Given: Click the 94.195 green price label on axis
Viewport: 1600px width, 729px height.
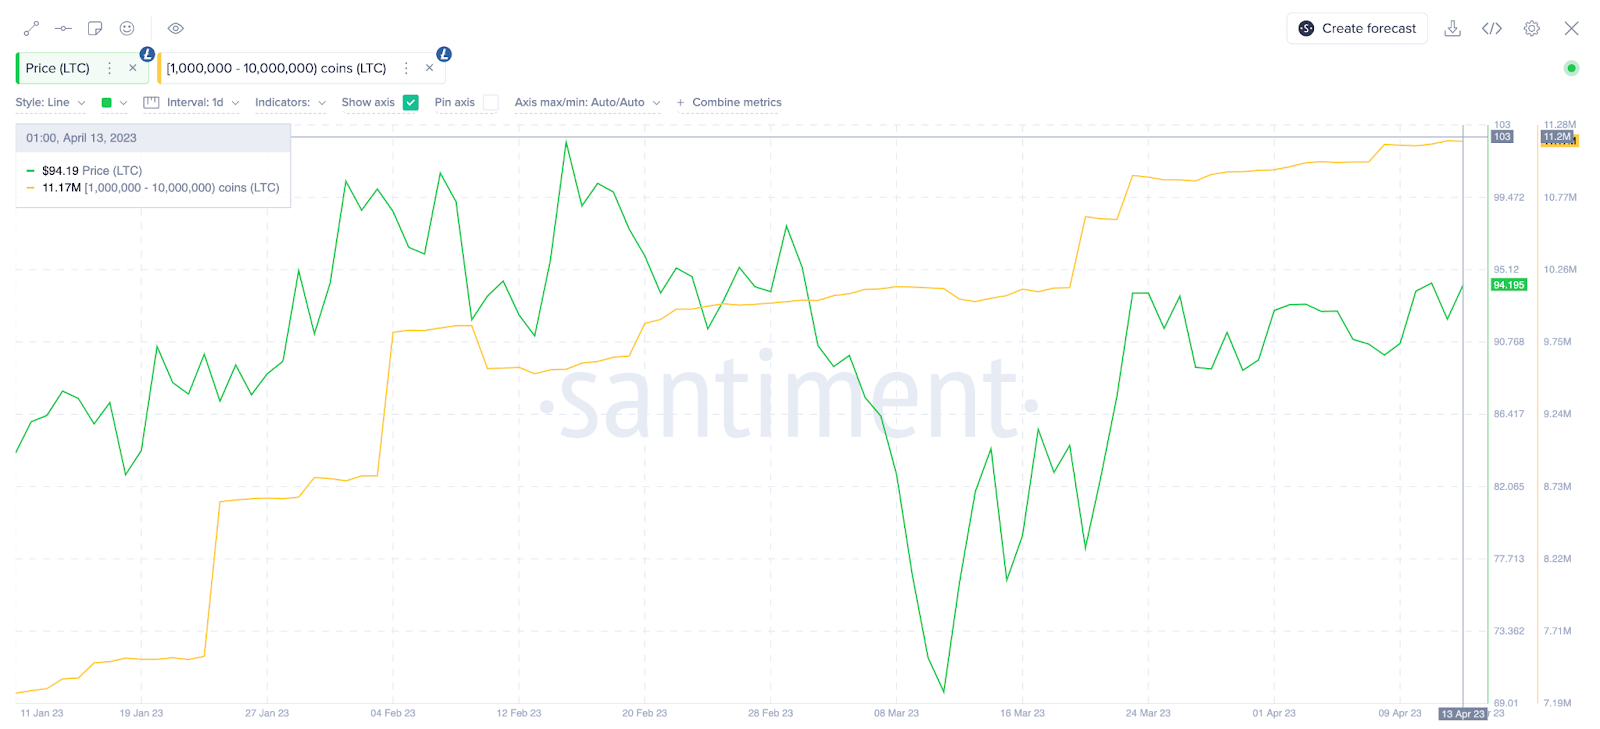Looking at the screenshot, I should tap(1509, 285).
